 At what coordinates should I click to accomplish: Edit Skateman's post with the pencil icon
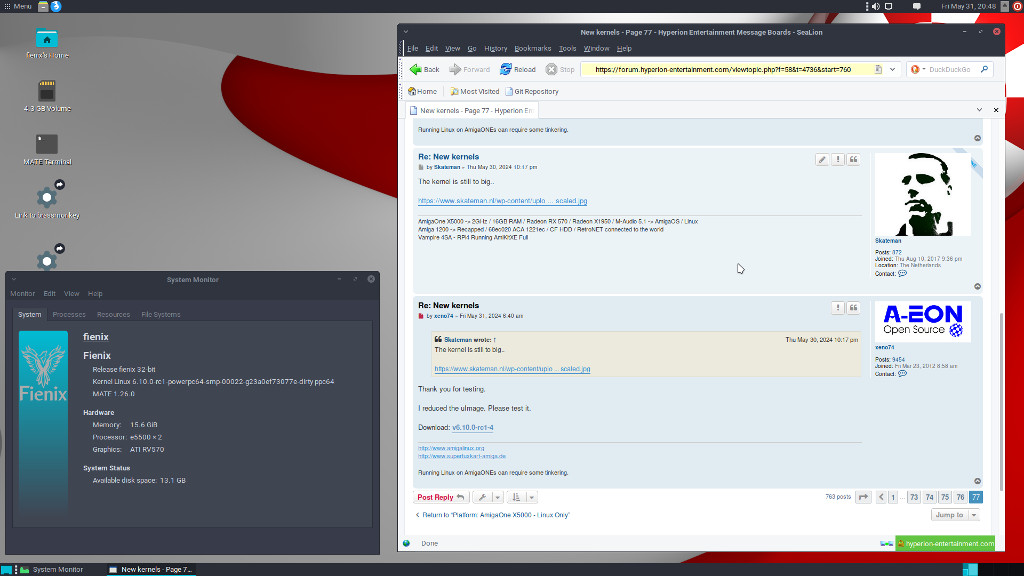pyautogui.click(x=822, y=159)
